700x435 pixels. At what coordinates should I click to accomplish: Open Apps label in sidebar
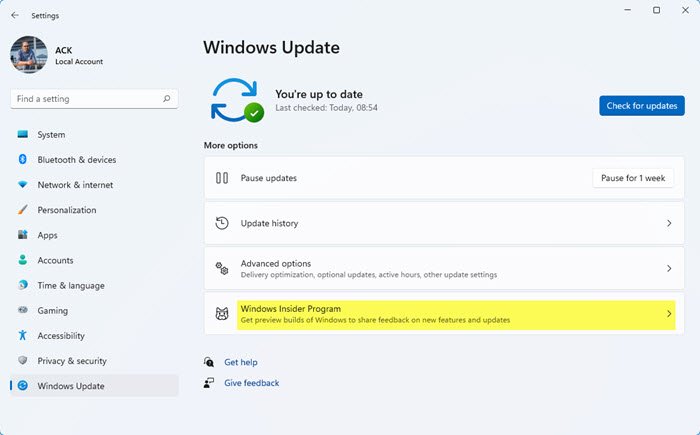(47, 235)
